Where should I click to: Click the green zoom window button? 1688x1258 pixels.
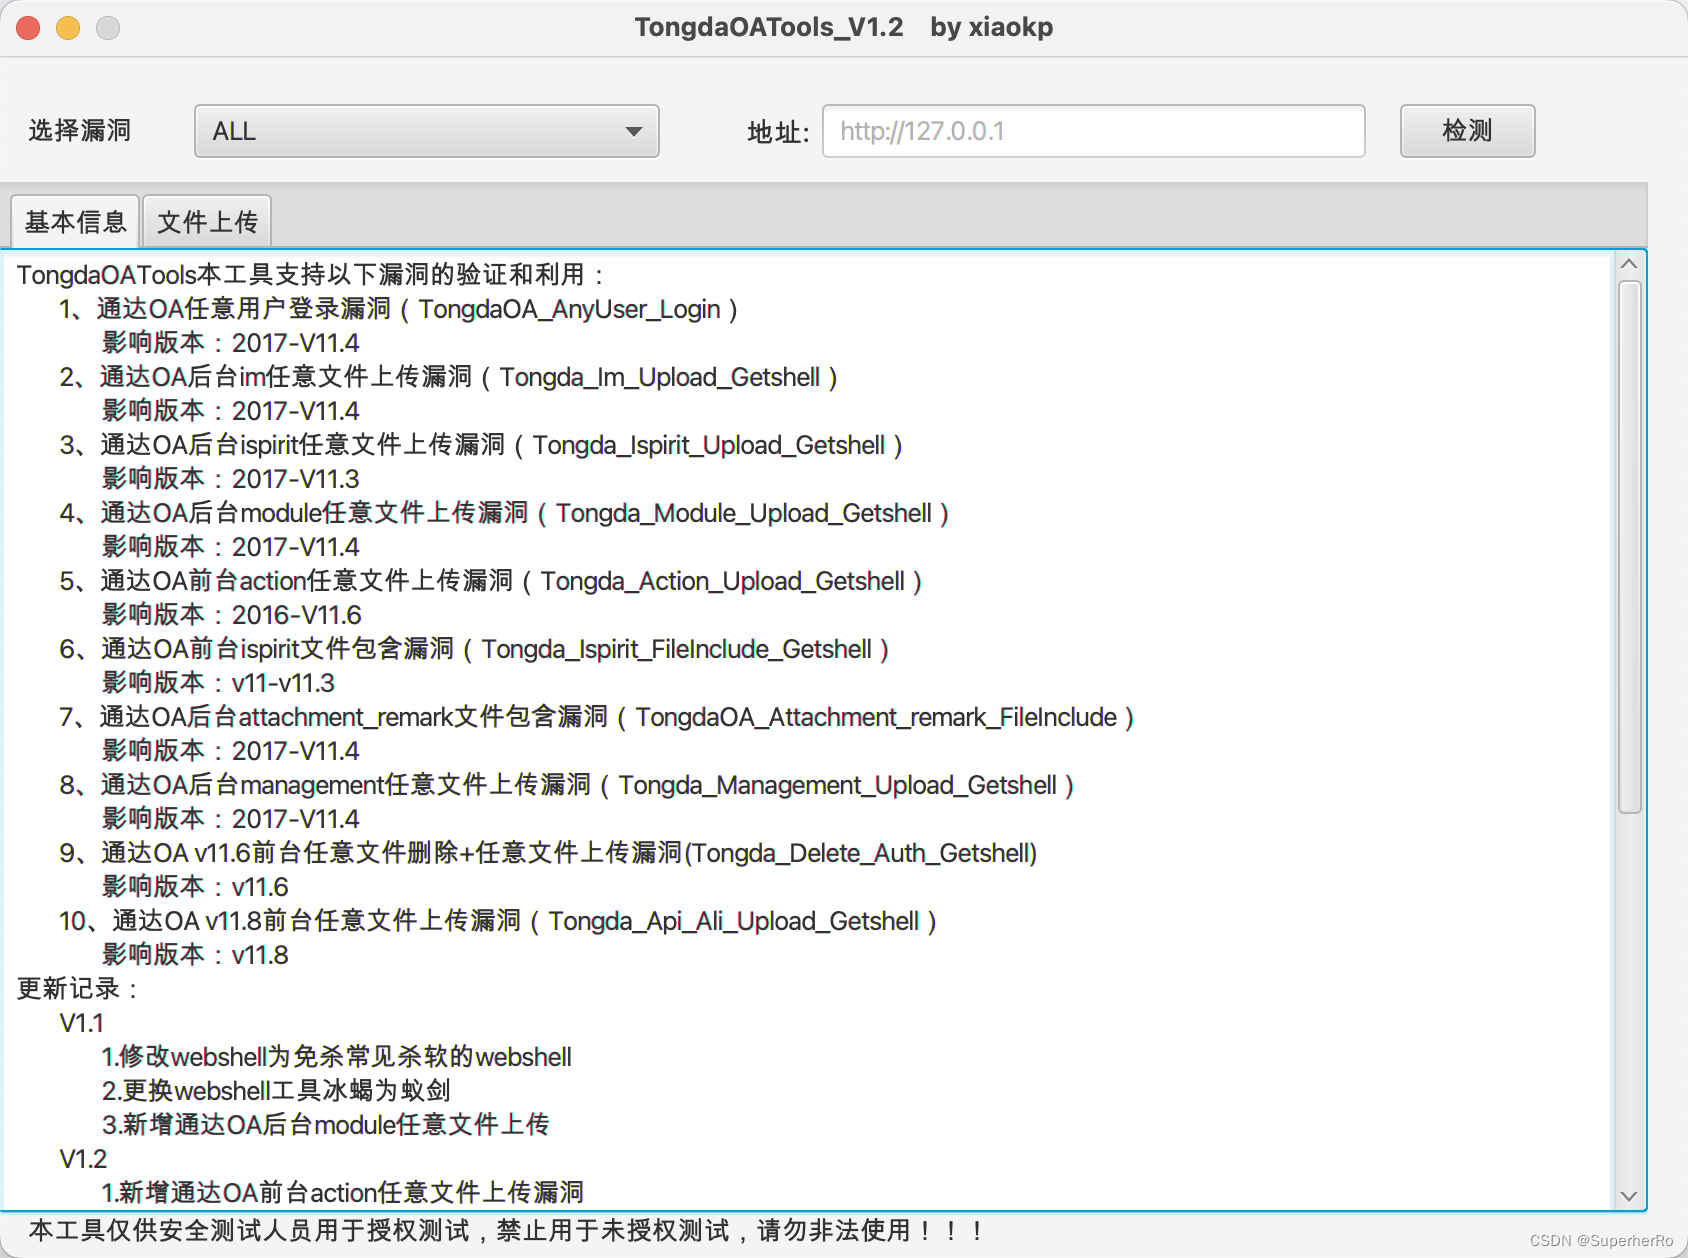click(106, 28)
